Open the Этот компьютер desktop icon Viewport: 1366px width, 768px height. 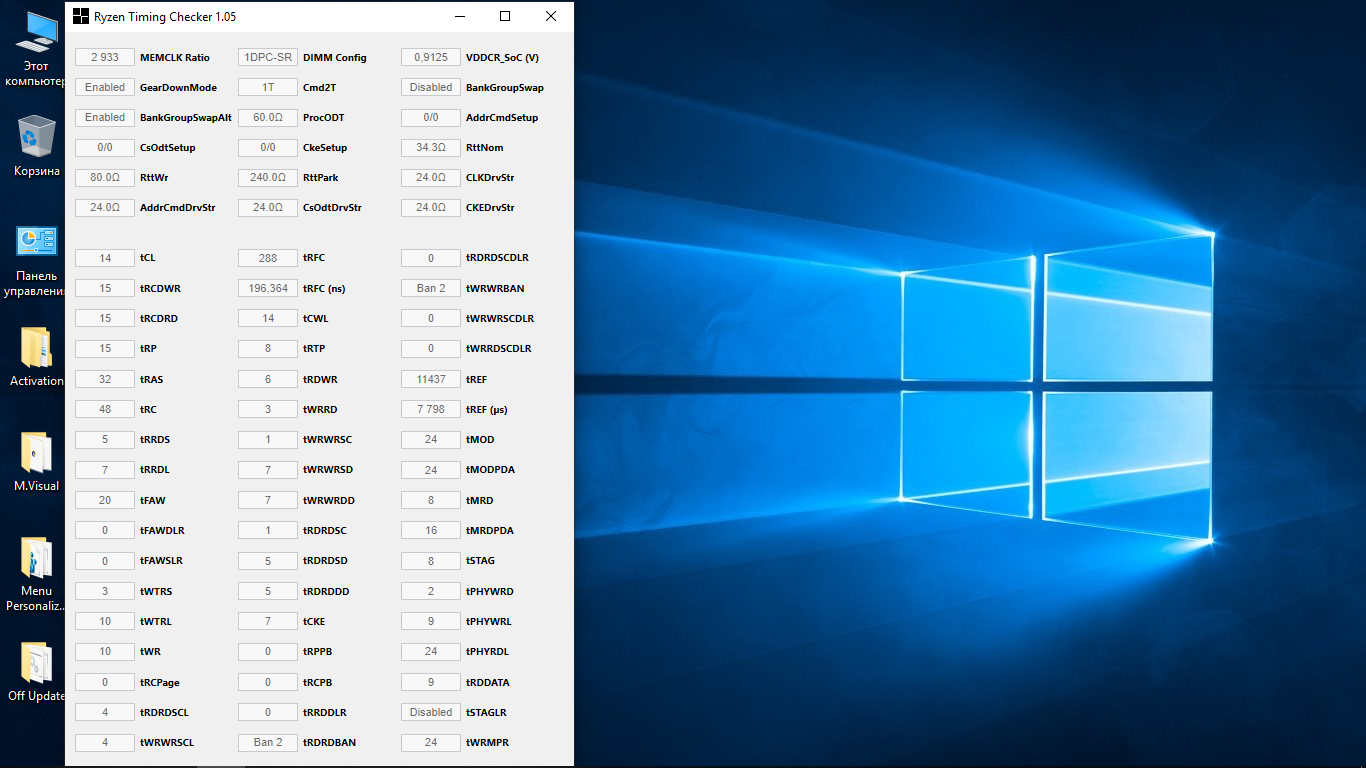(36, 50)
